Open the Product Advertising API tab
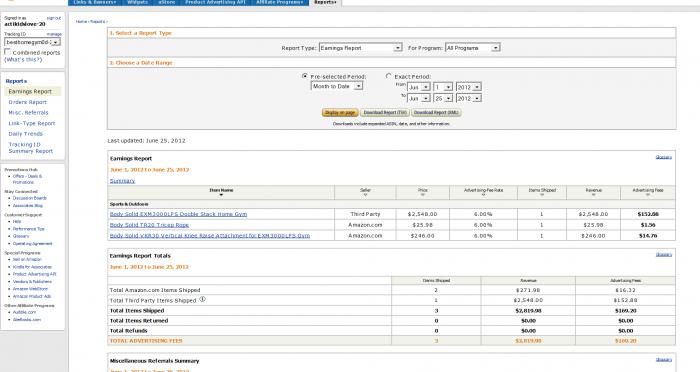700x372 pixels. [215, 2]
